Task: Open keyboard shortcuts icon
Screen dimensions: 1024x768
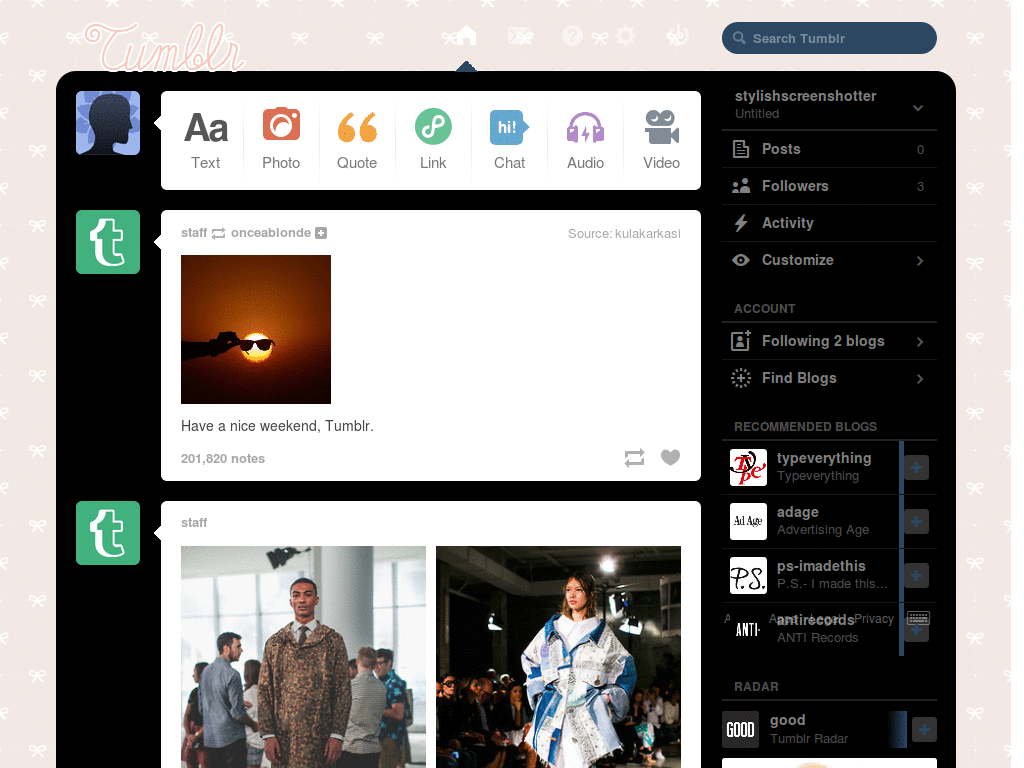Action: click(918, 618)
